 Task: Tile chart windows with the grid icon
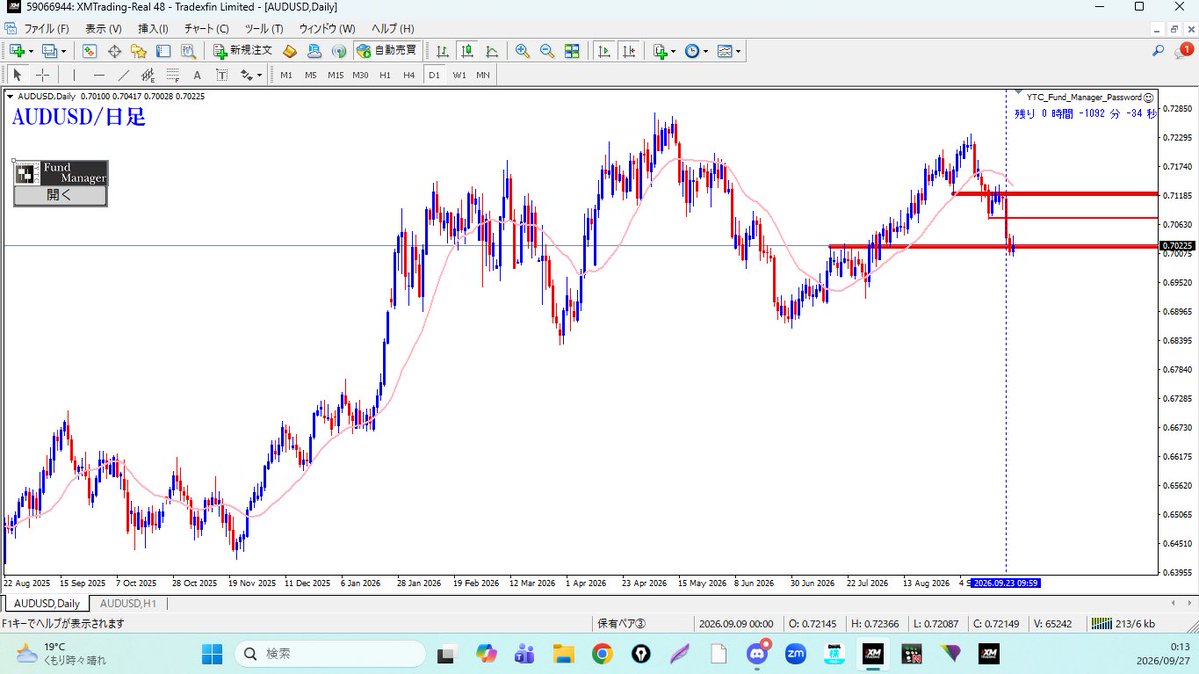[x=571, y=51]
